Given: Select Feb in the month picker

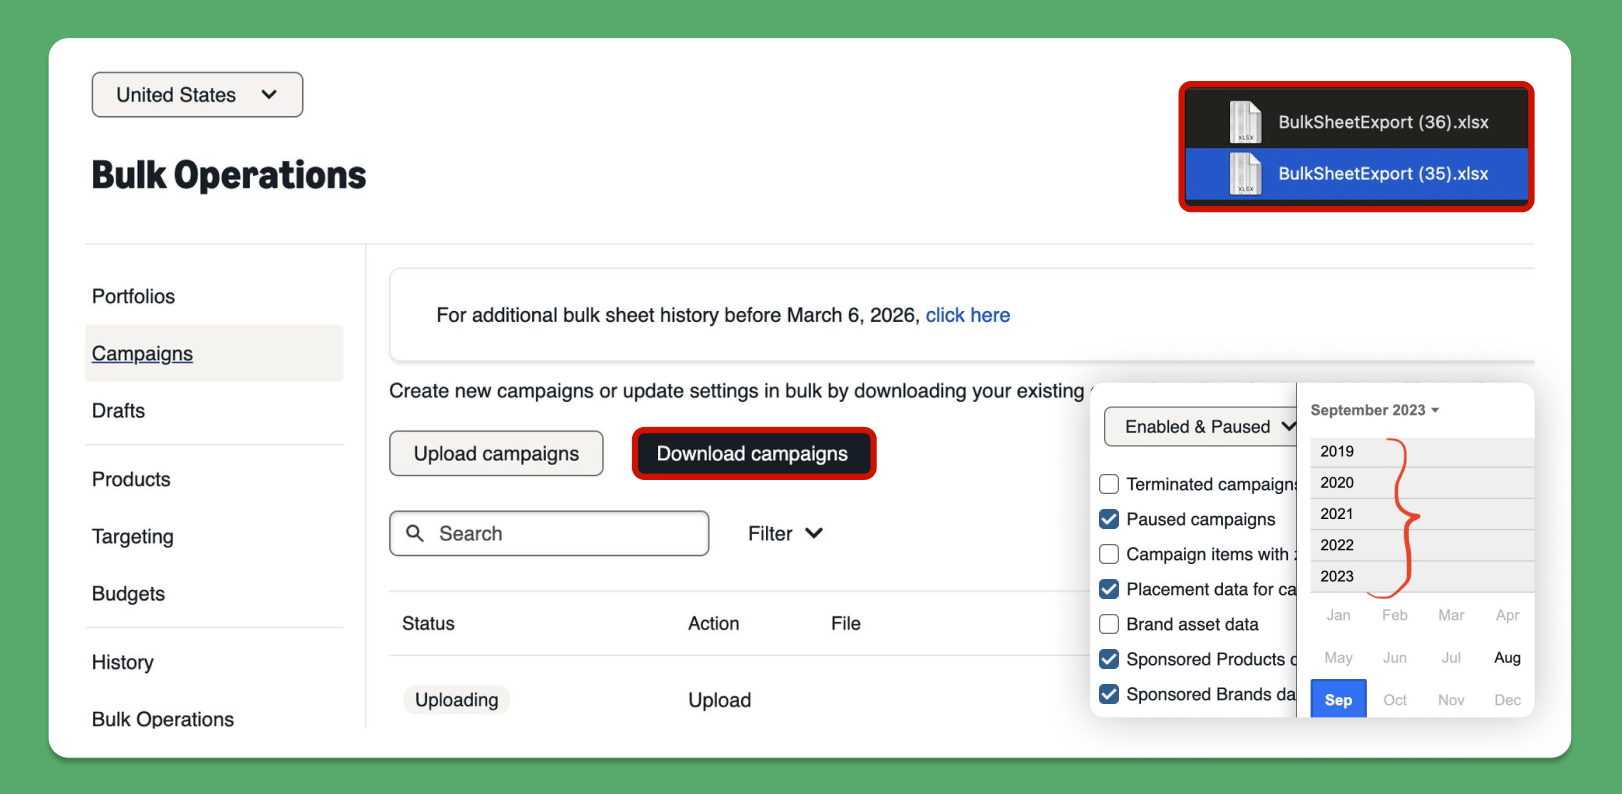Looking at the screenshot, I should pos(1395,616).
